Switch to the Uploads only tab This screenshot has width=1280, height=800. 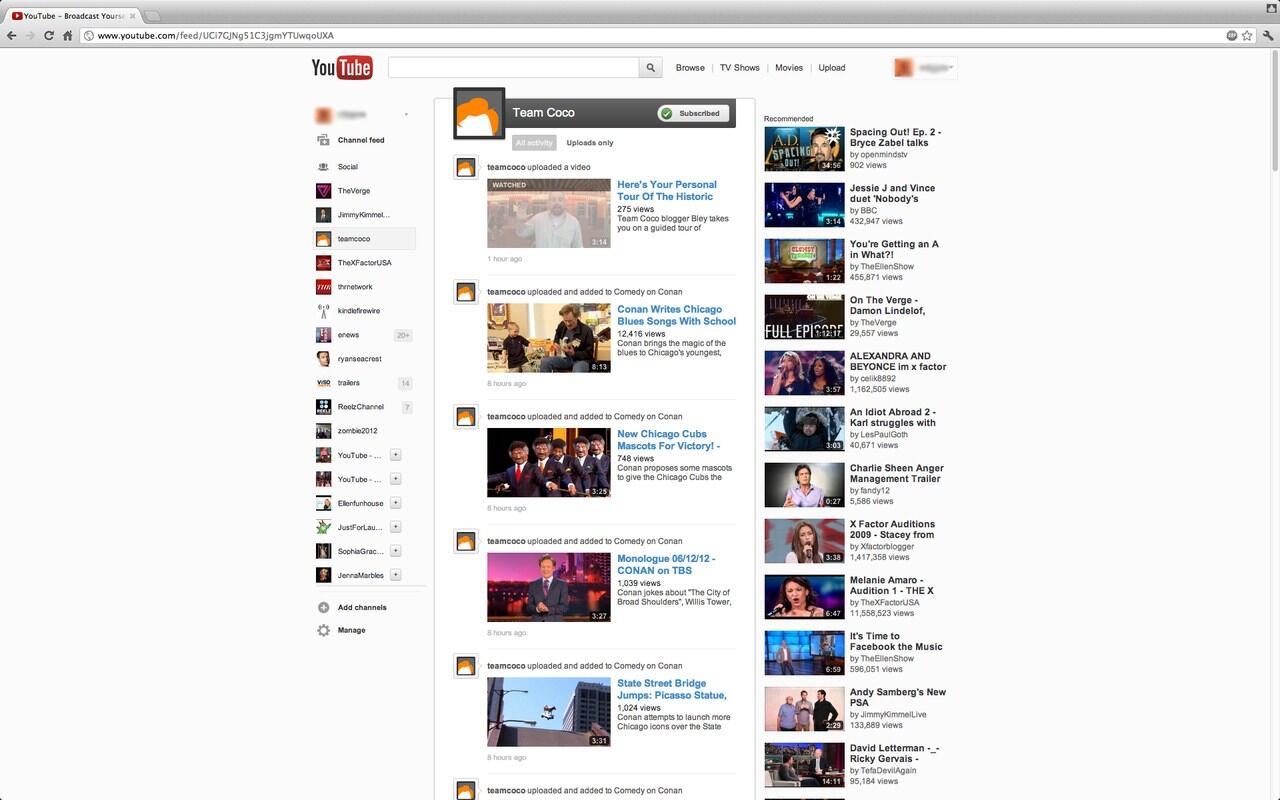[x=590, y=143]
